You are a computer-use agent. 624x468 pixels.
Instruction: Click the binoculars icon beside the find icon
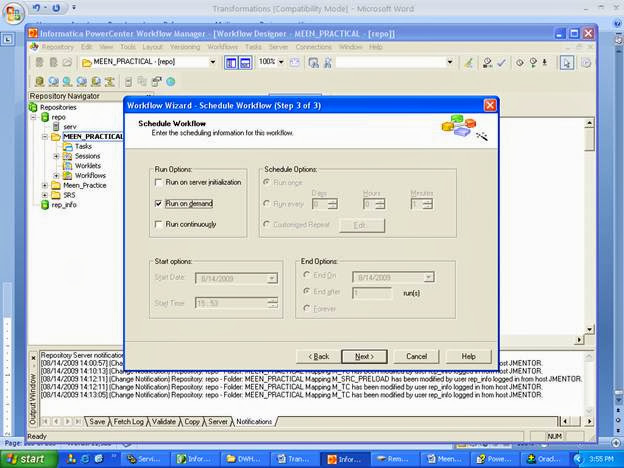pyautogui.click(x=328, y=62)
